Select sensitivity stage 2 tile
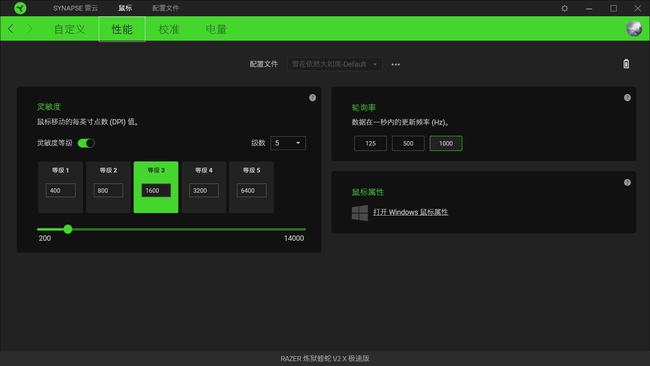The width and height of the screenshot is (650, 366). point(108,187)
